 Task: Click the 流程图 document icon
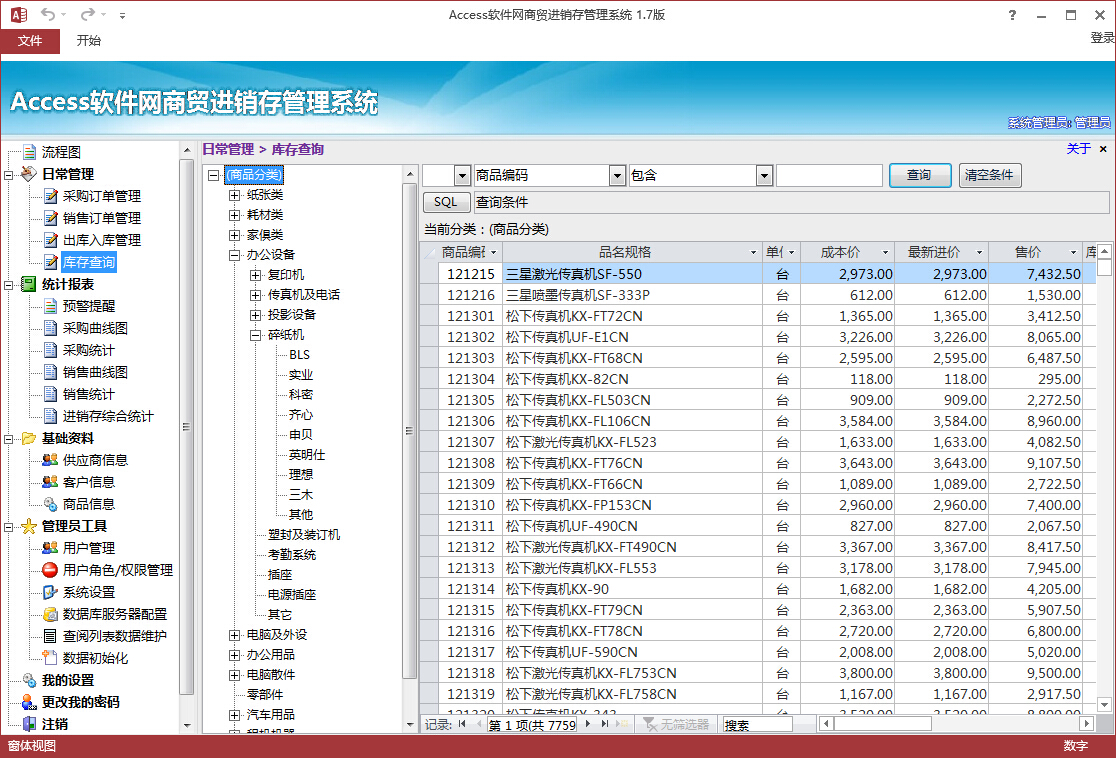click(x=29, y=152)
